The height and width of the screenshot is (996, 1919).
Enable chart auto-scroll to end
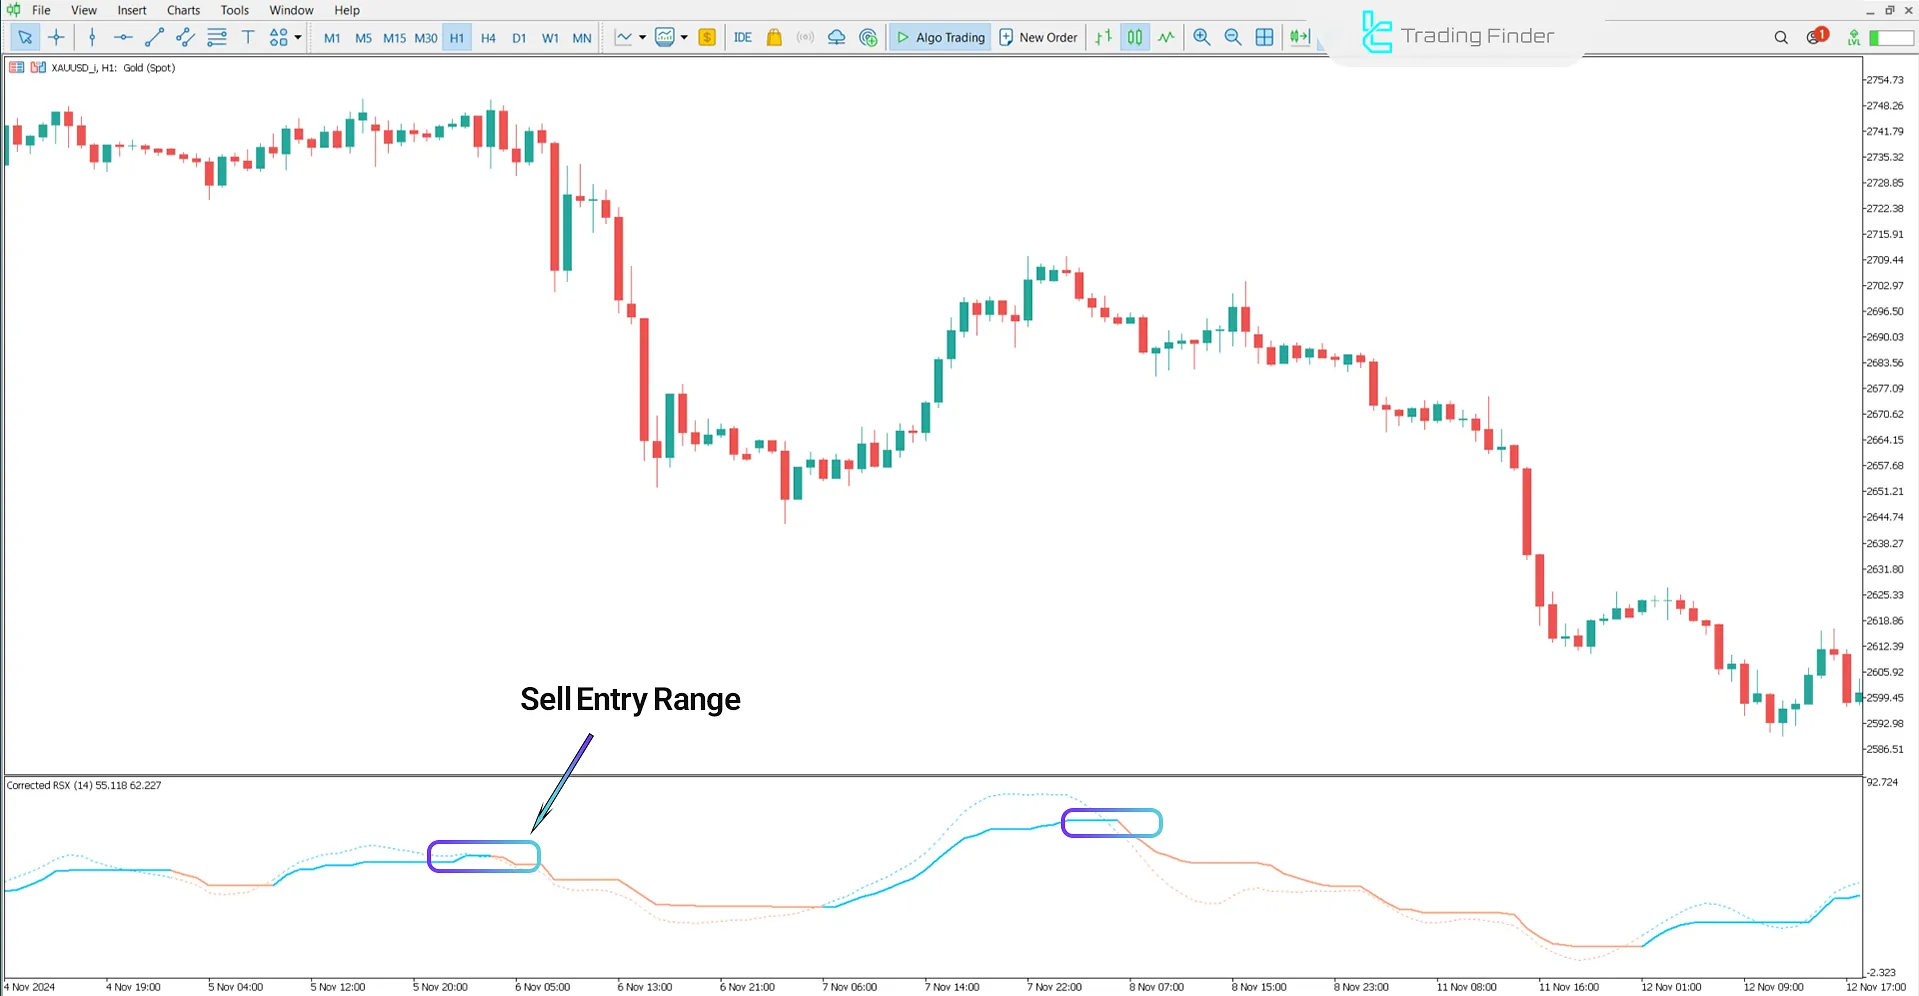tap(1297, 37)
